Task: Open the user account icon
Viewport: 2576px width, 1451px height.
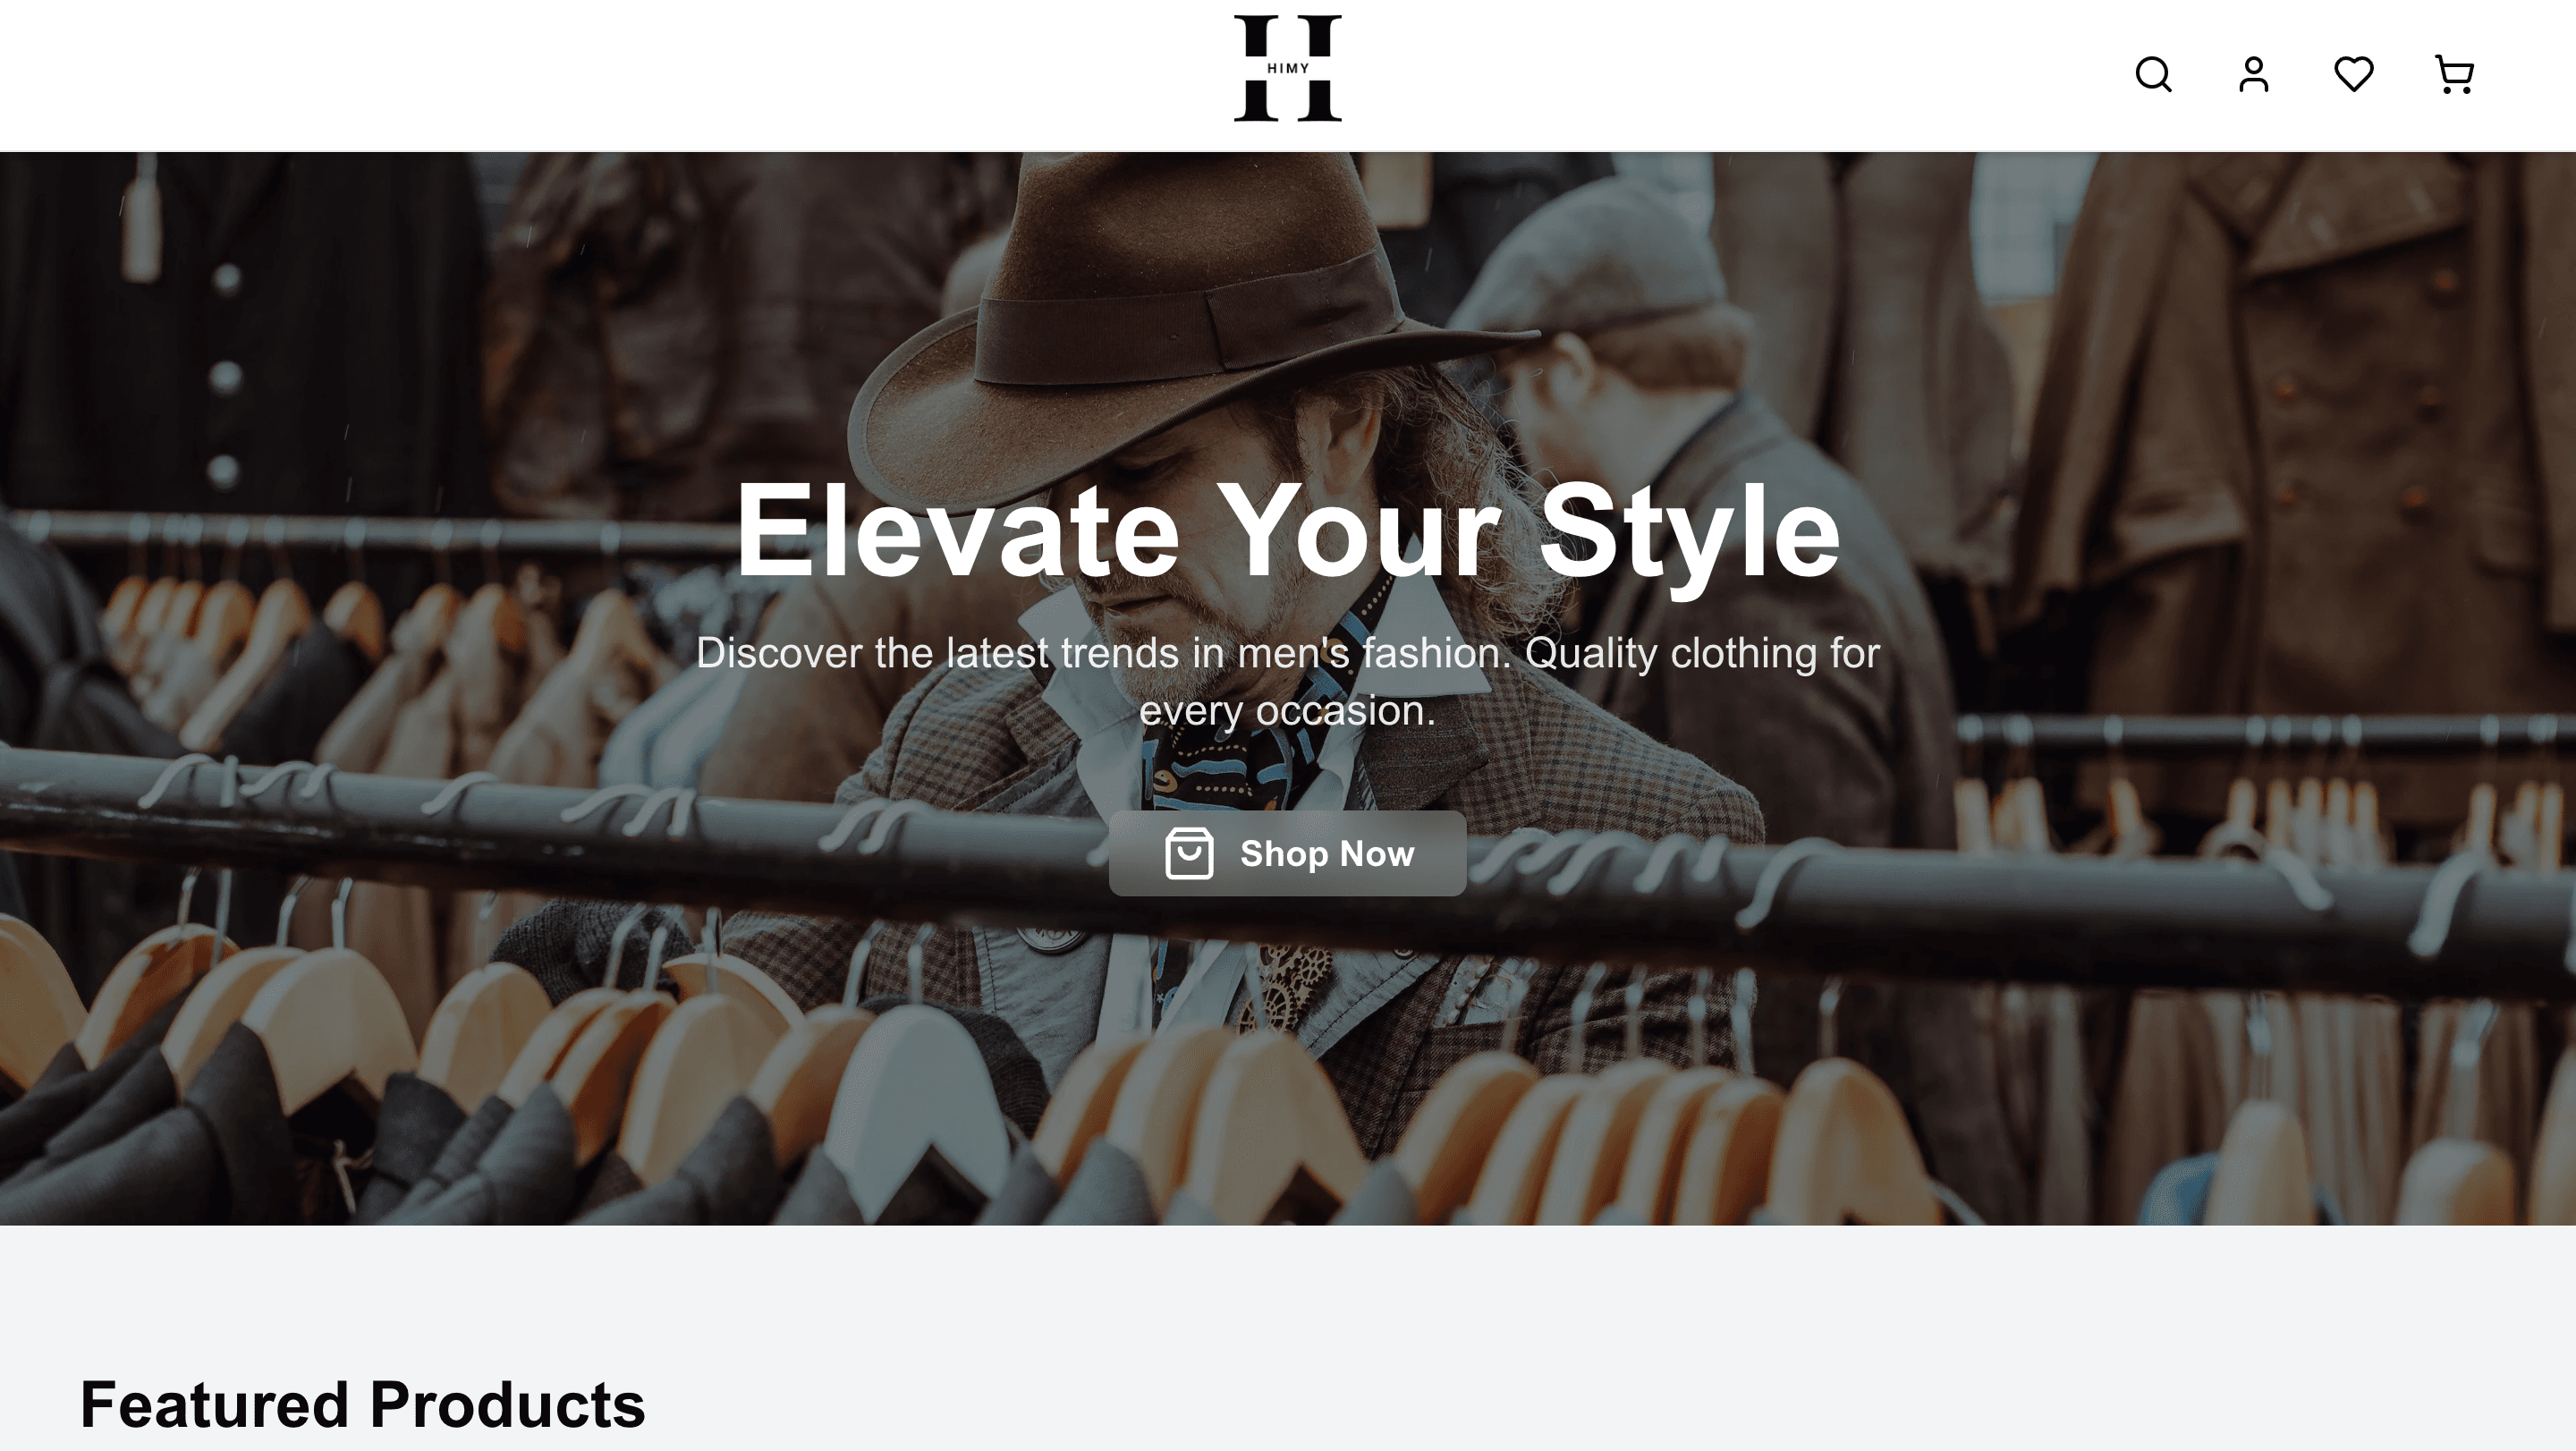Action: (x=2253, y=75)
